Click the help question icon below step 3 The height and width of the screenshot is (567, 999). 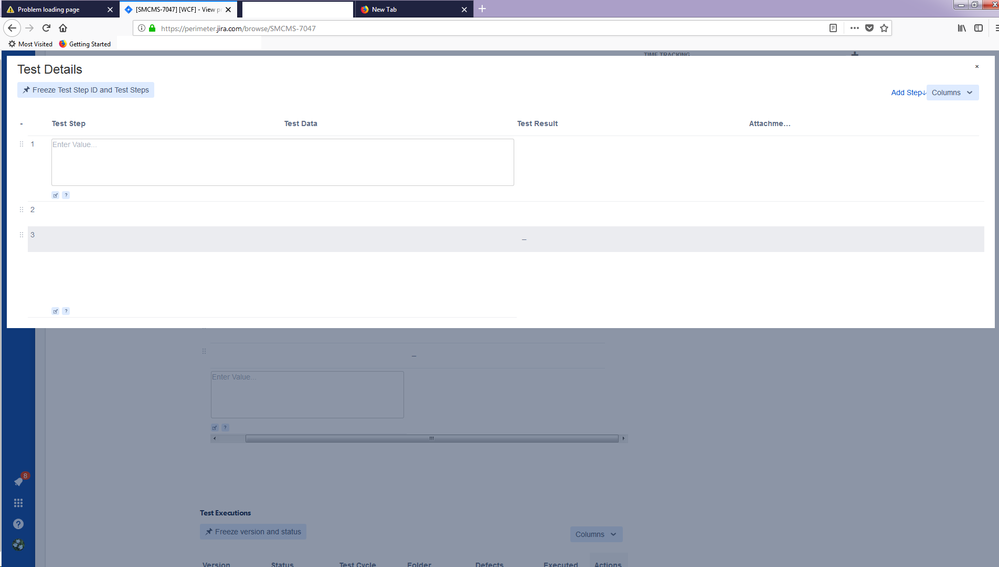(66, 311)
